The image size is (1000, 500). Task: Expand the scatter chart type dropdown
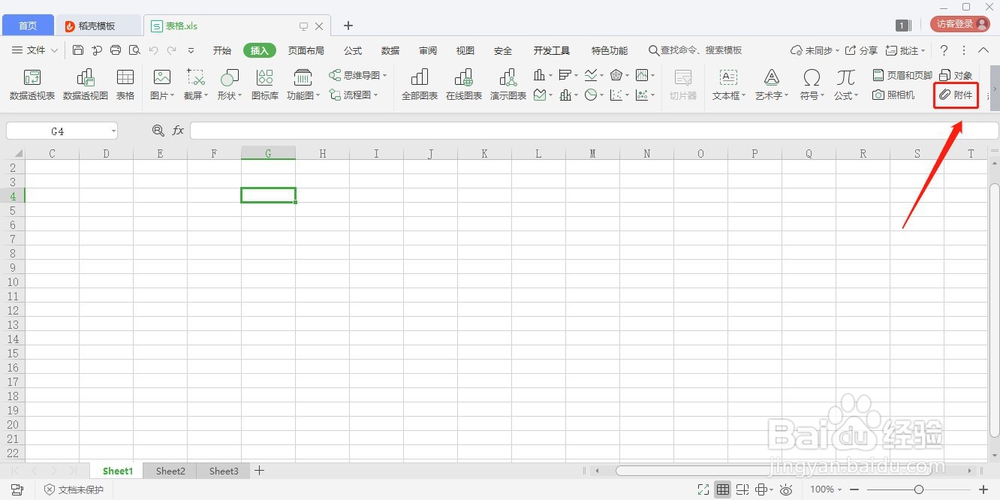628,95
